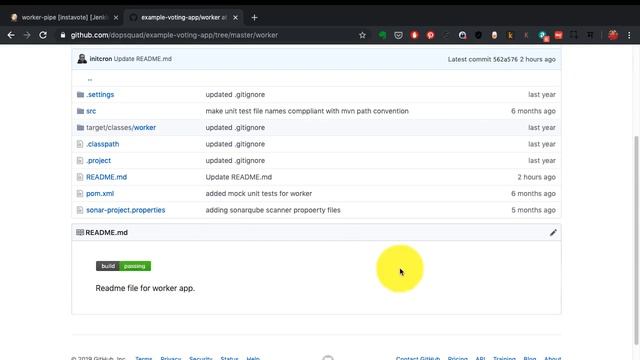Image resolution: width=640 pixels, height=360 pixels.
Task: Open 'Update README.md' commit in README row
Action: point(239,177)
